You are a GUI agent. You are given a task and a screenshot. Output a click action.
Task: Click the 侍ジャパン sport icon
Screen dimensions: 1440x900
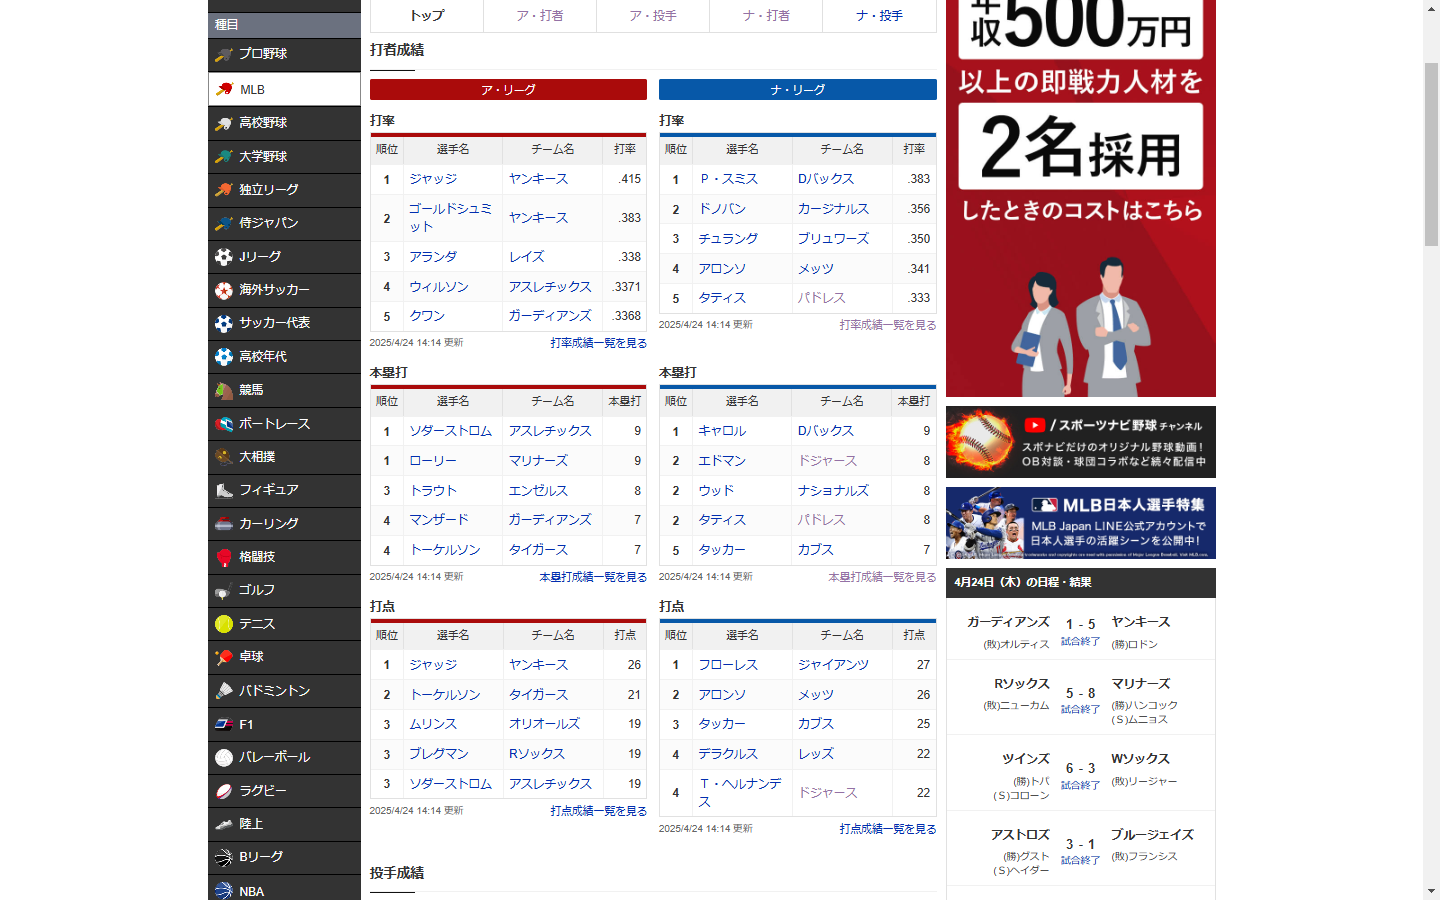point(224,223)
